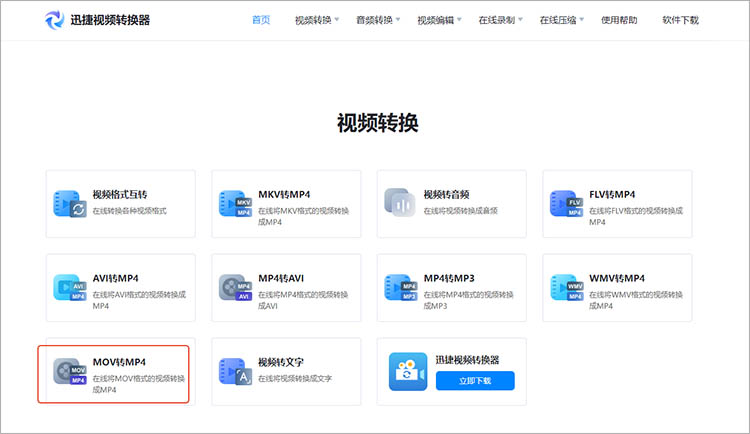This screenshot has width=750, height=434.
Task: Click the 迅捷视频转换器 download card title
Action: tap(467, 360)
